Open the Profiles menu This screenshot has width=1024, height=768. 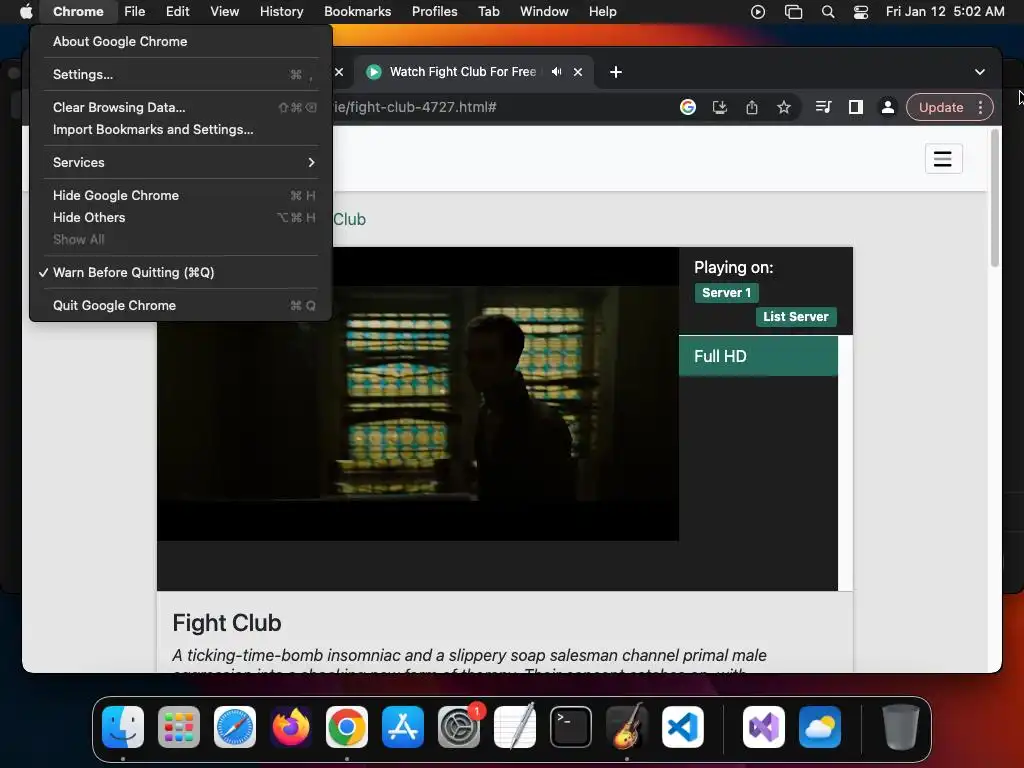tap(434, 12)
